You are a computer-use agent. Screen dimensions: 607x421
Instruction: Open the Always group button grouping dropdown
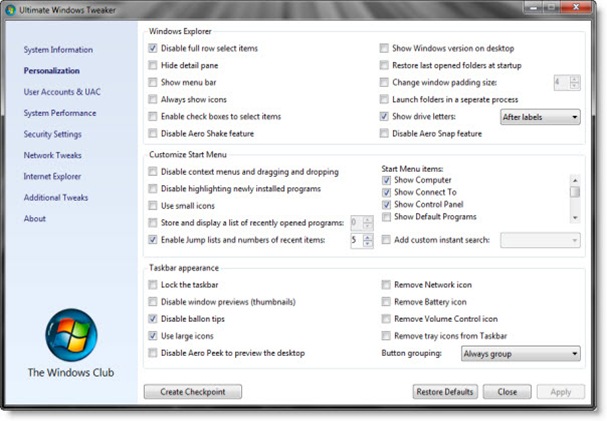pos(520,354)
